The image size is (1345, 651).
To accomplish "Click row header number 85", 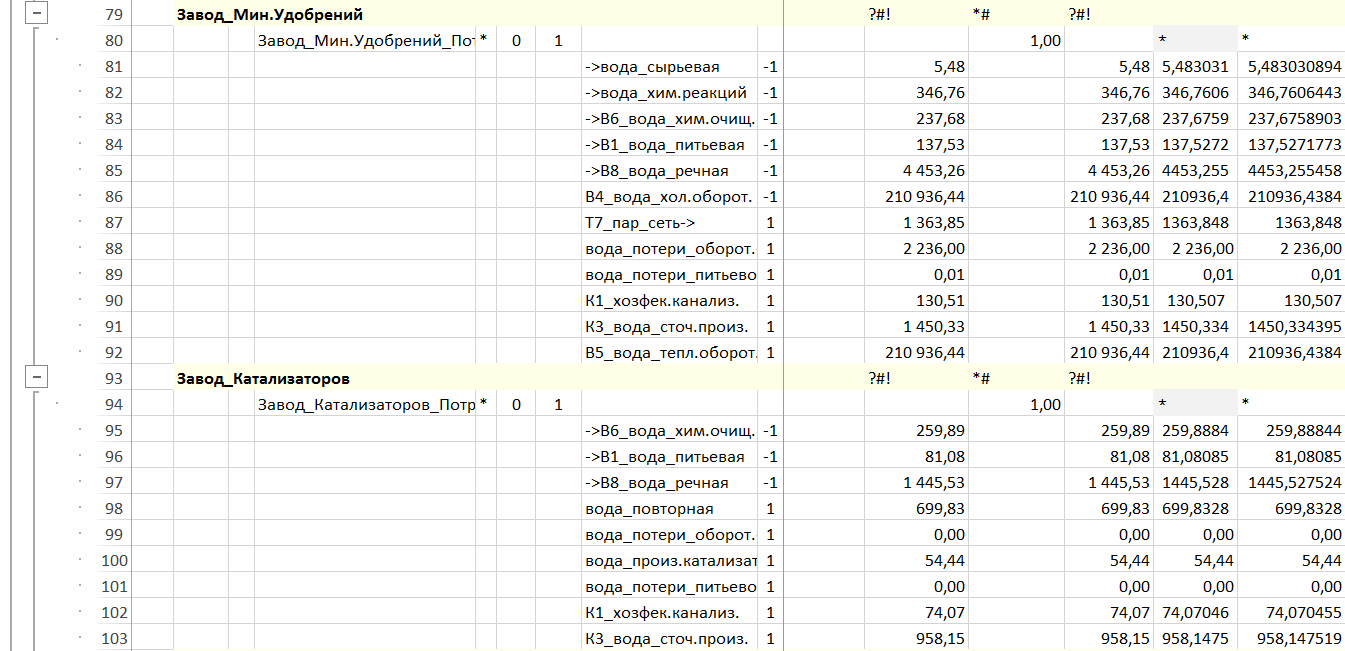I will 114,171.
